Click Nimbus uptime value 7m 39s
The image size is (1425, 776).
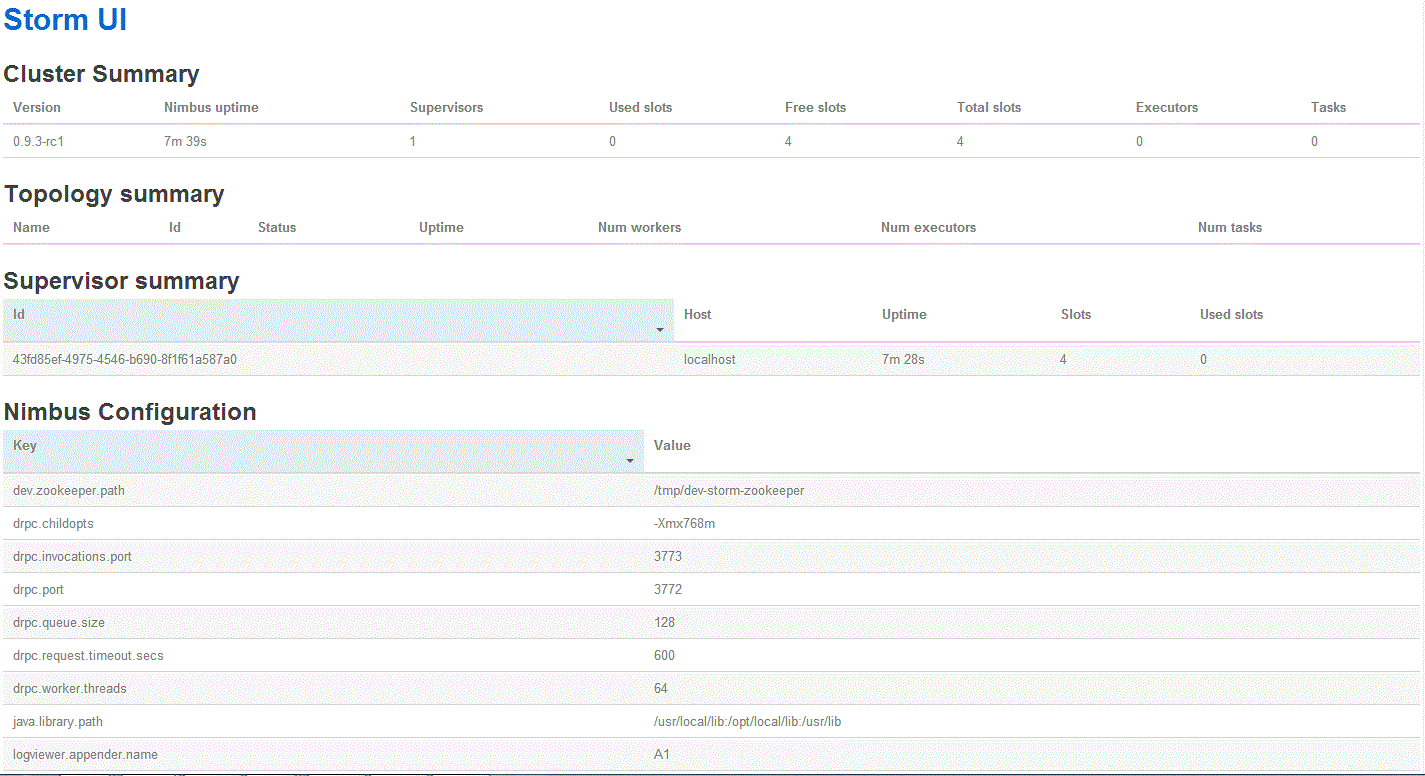coord(185,141)
